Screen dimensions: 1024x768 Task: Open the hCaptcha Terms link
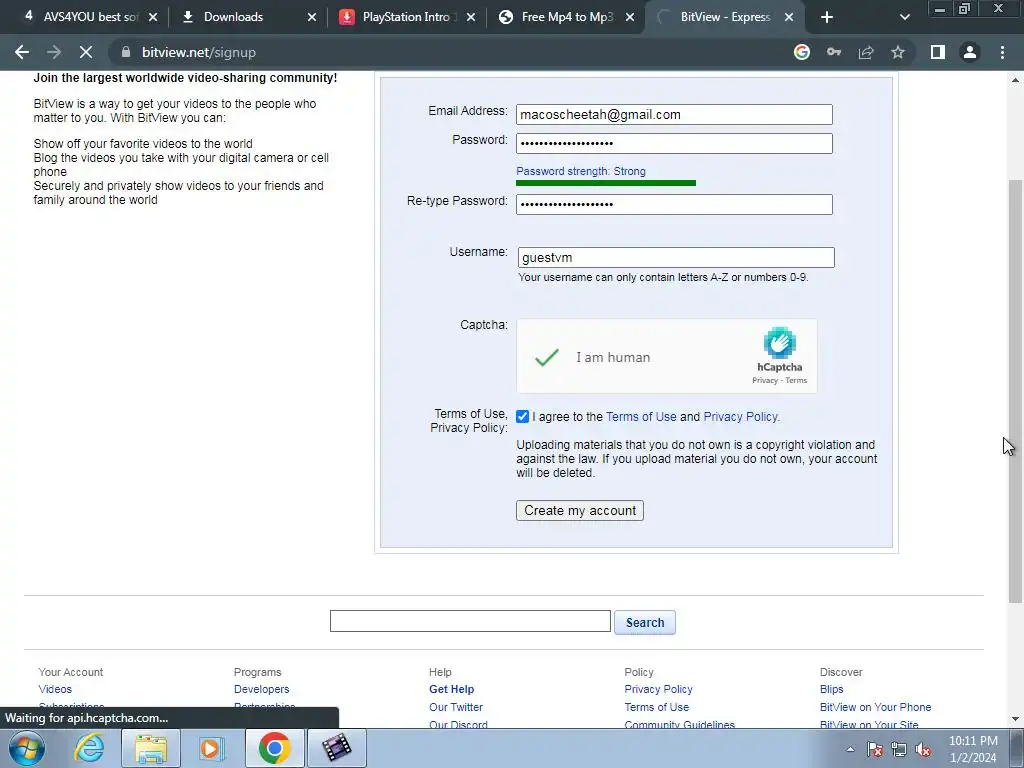click(796, 380)
